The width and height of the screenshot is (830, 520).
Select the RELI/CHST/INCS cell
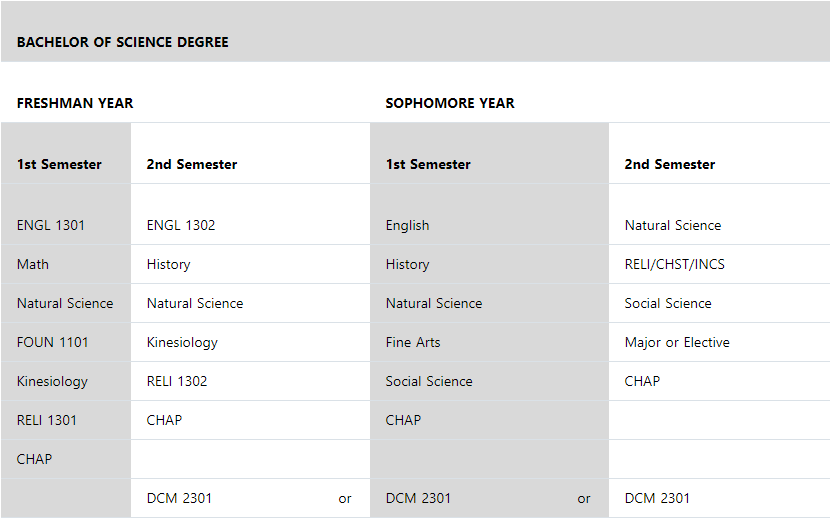click(675, 264)
